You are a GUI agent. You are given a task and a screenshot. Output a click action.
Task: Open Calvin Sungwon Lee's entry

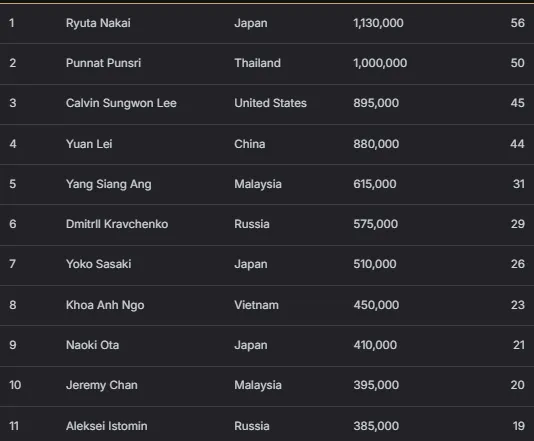click(121, 103)
